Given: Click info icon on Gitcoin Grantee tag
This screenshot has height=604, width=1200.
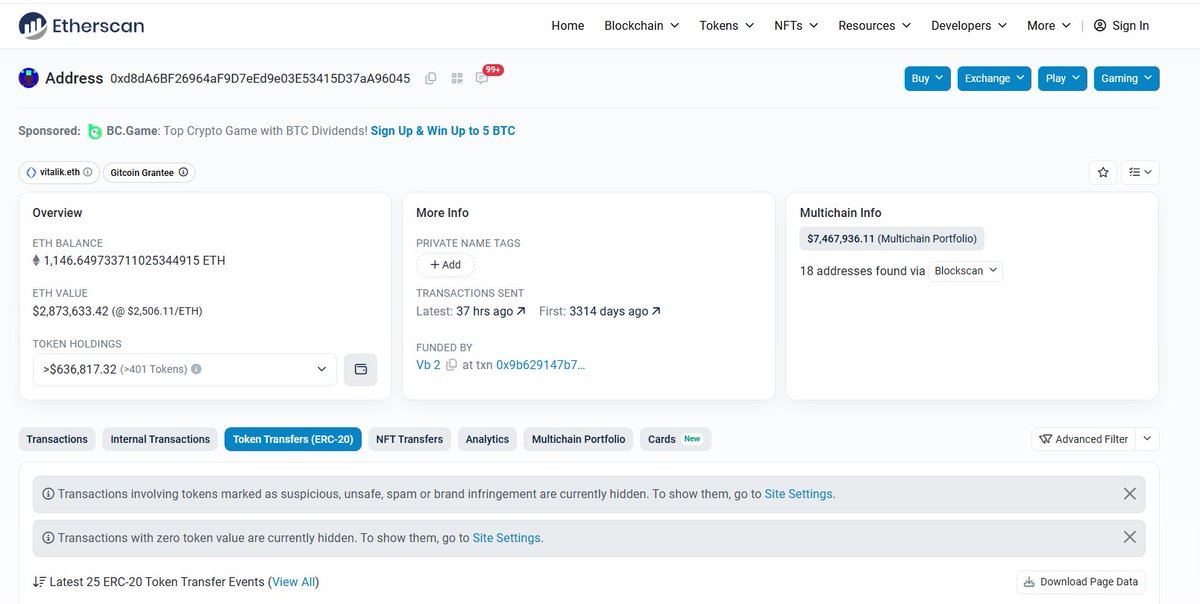Looking at the screenshot, I should [183, 172].
